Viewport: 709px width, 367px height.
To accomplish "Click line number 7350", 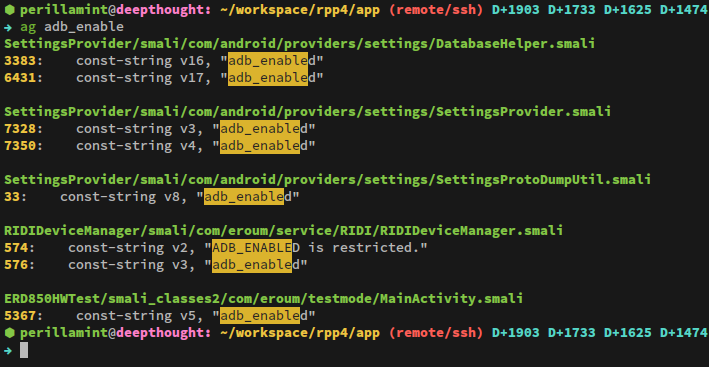I will click(x=20, y=146).
